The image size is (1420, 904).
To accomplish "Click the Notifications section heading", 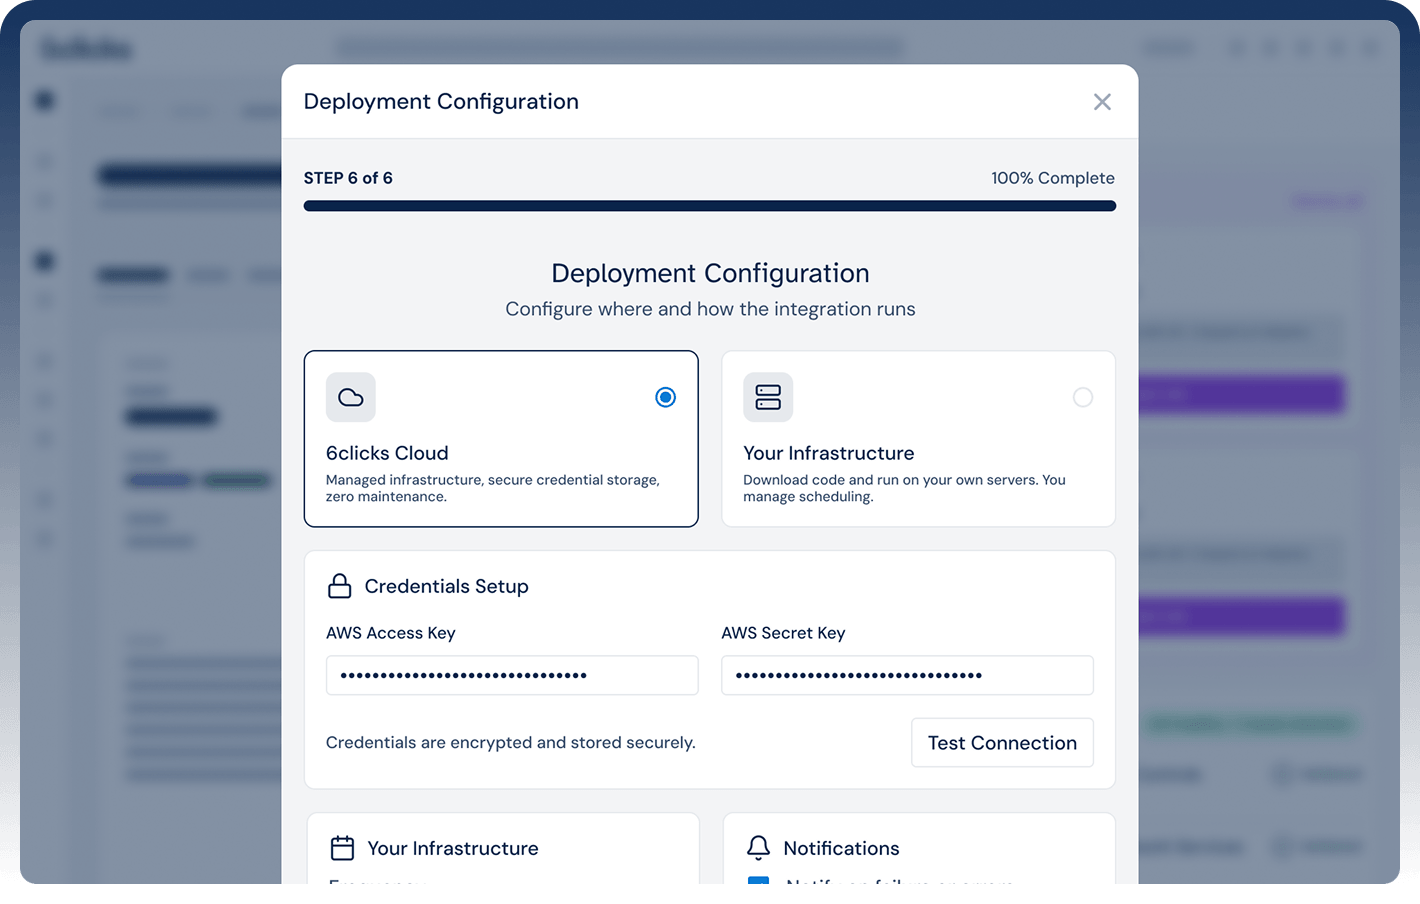I will [x=841, y=847].
